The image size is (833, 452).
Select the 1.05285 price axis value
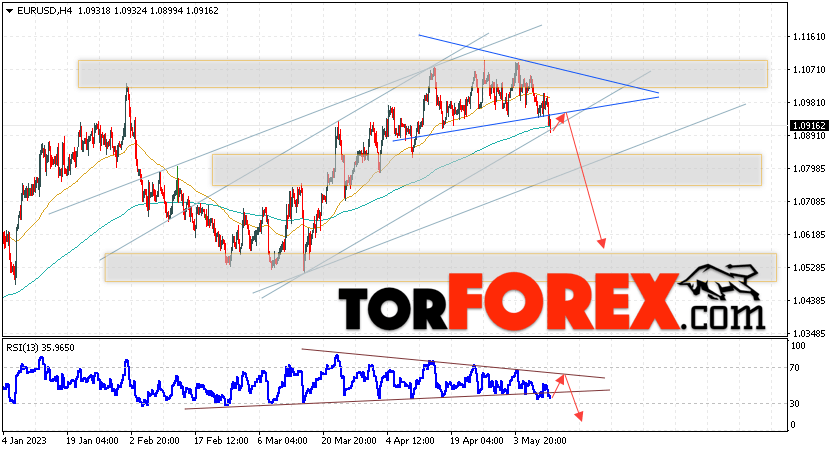coord(809,267)
